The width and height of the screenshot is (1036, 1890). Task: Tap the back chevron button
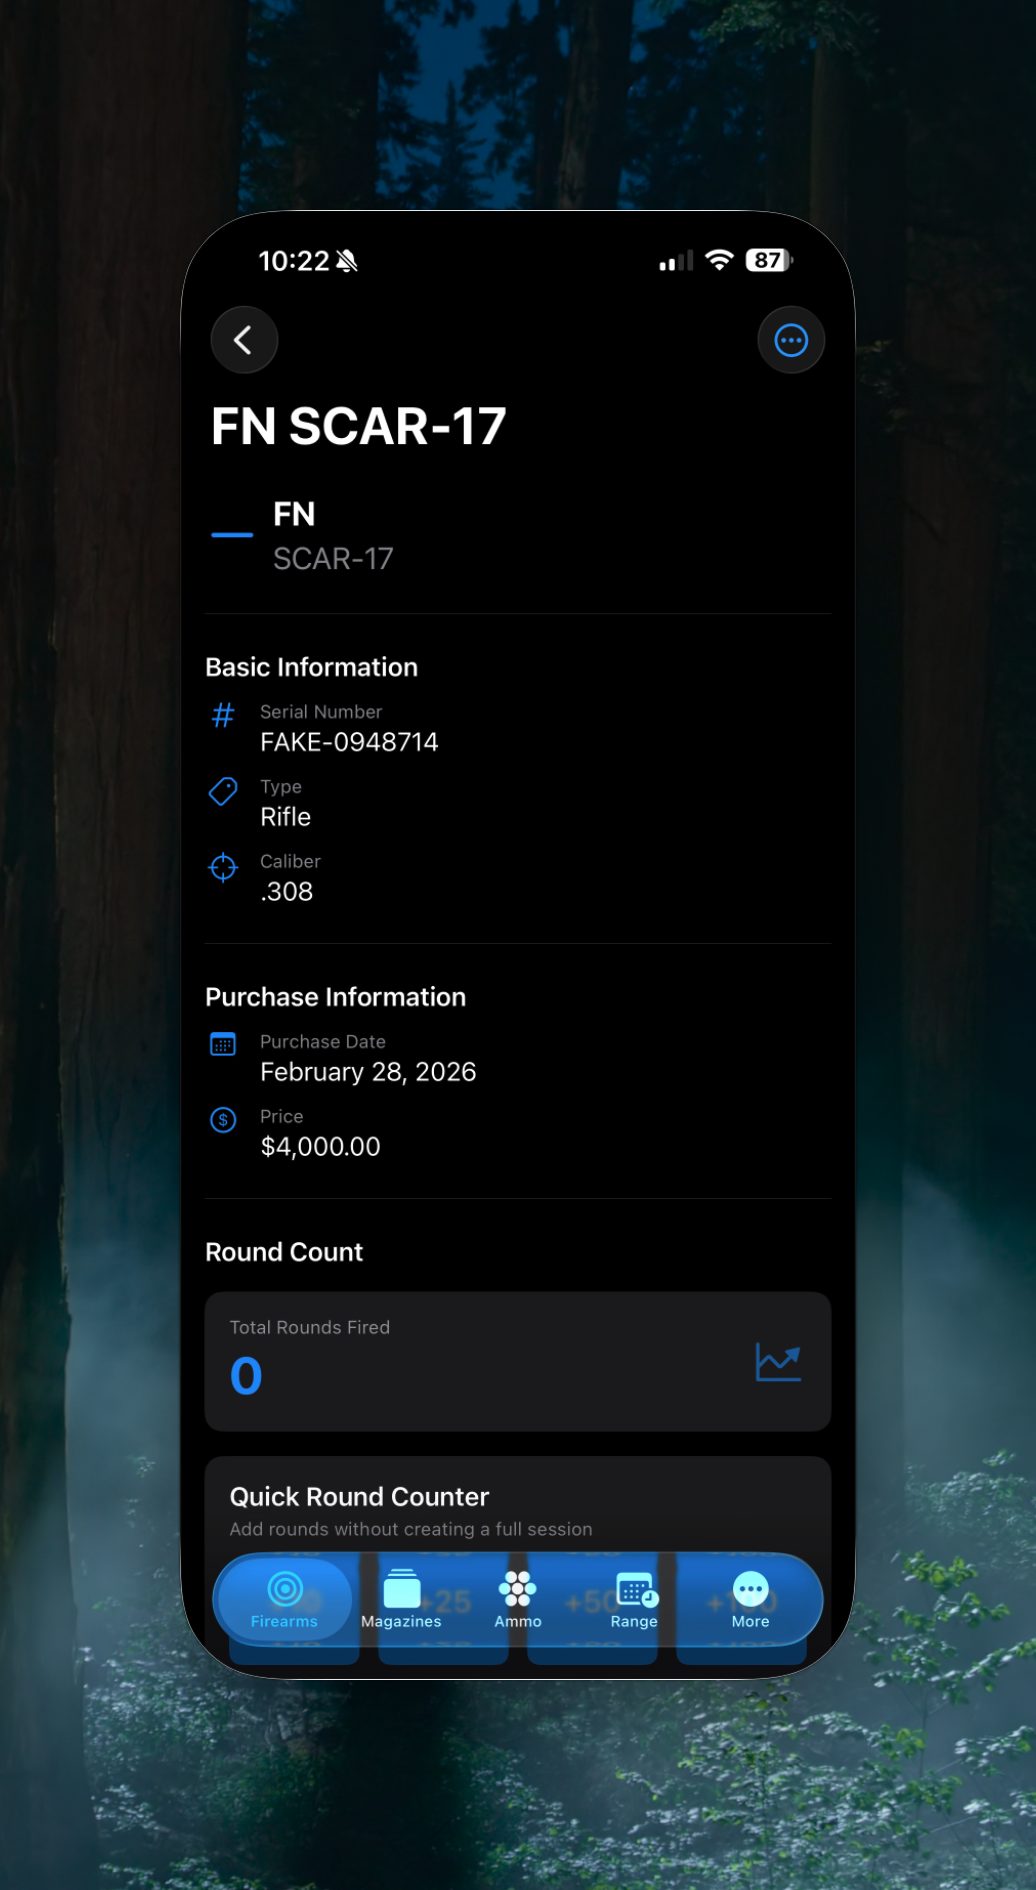pos(243,340)
